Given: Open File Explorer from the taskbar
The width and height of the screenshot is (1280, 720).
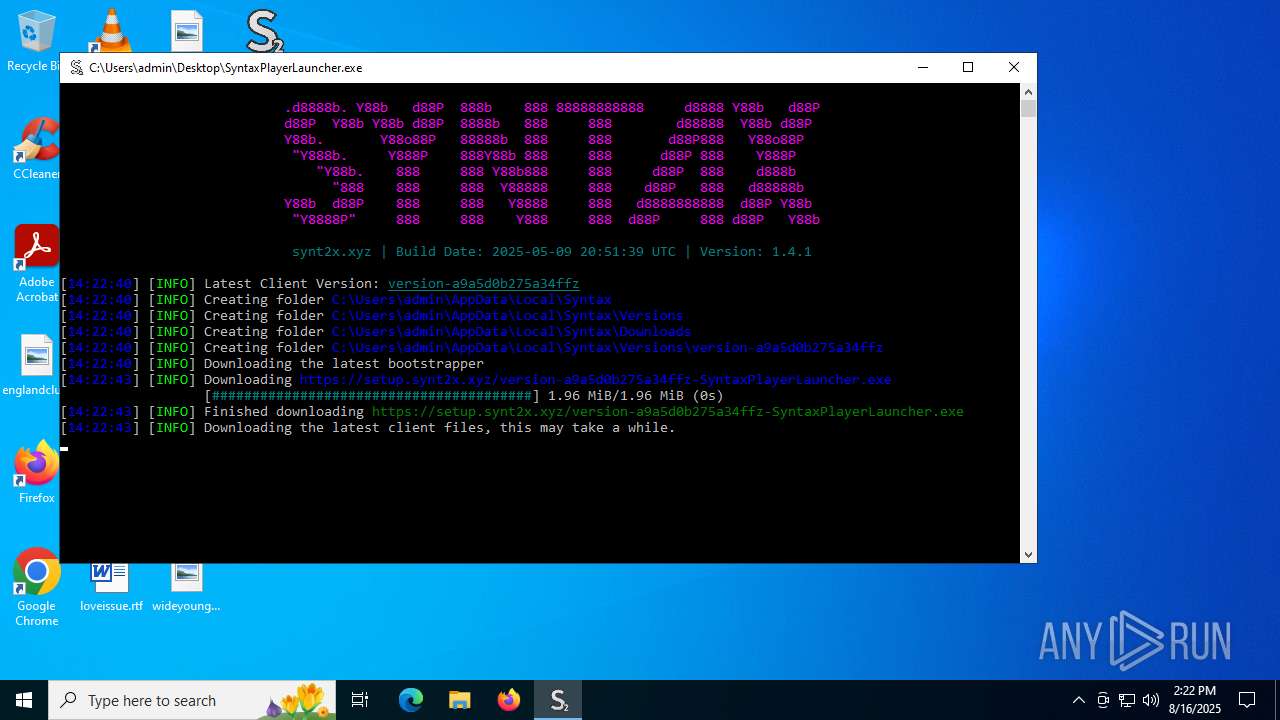Looking at the screenshot, I should 460,700.
